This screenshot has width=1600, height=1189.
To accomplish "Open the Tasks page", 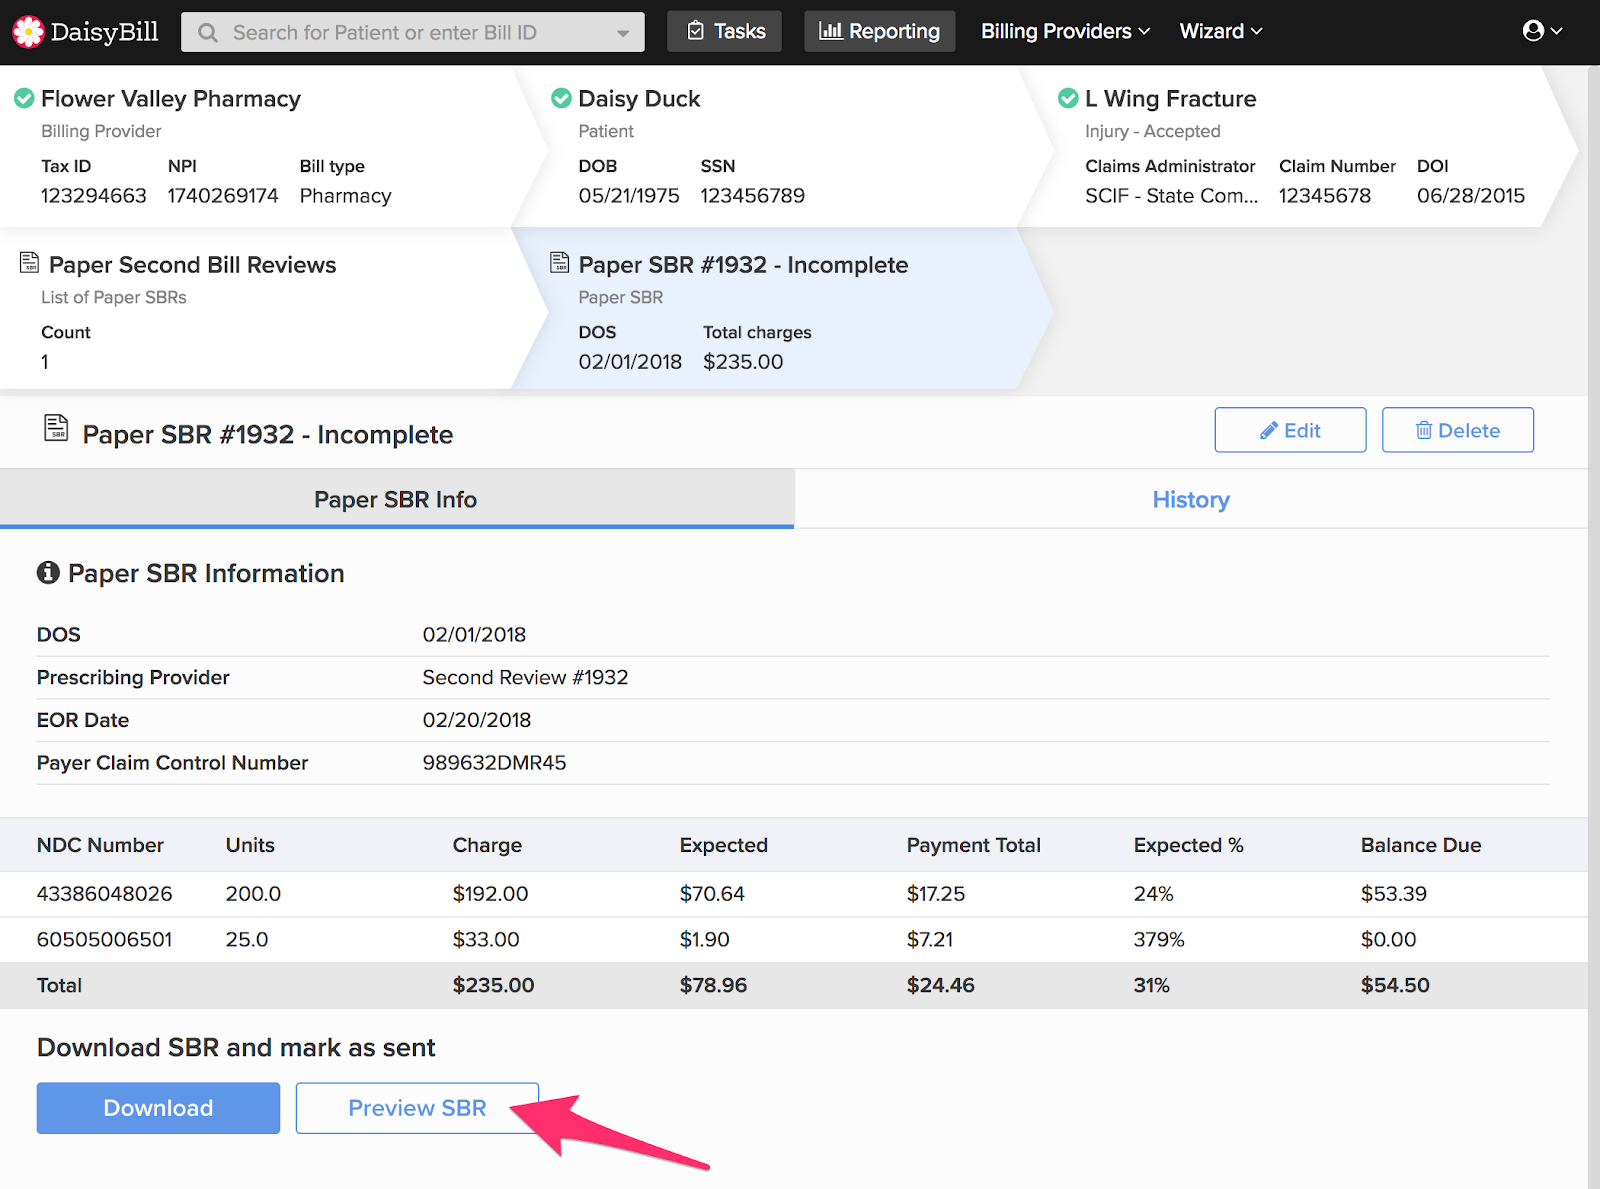I will [x=725, y=31].
